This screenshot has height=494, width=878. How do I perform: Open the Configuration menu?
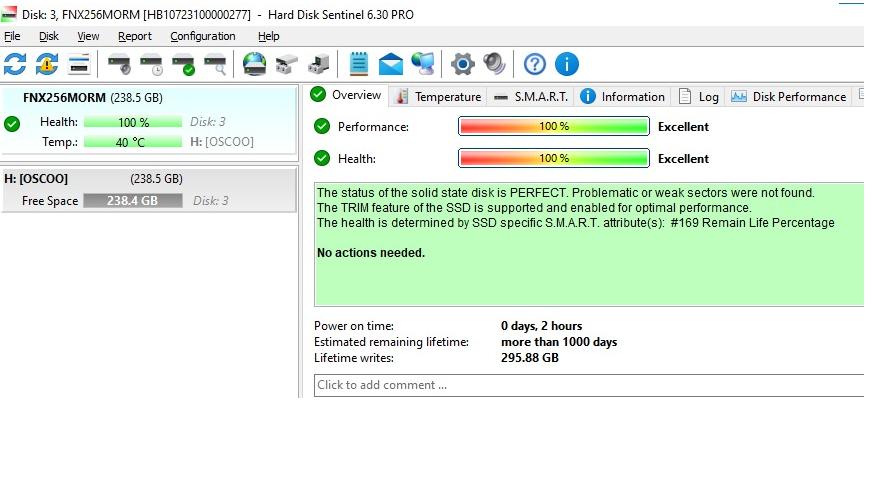point(203,36)
